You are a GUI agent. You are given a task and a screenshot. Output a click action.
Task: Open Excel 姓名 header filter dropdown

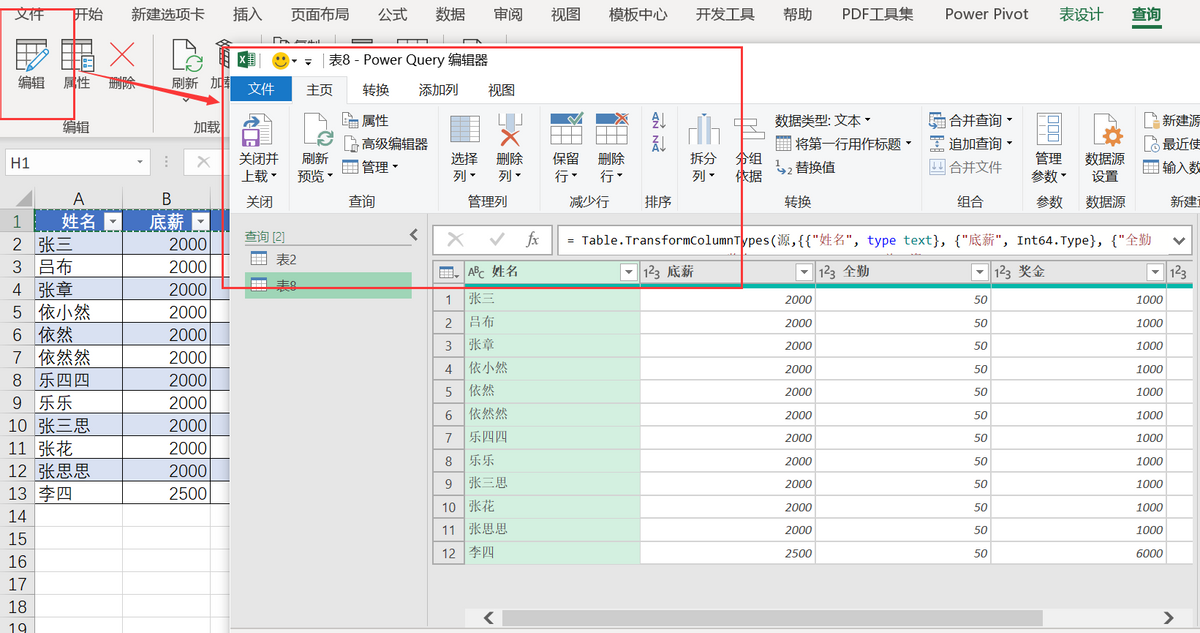[112, 222]
